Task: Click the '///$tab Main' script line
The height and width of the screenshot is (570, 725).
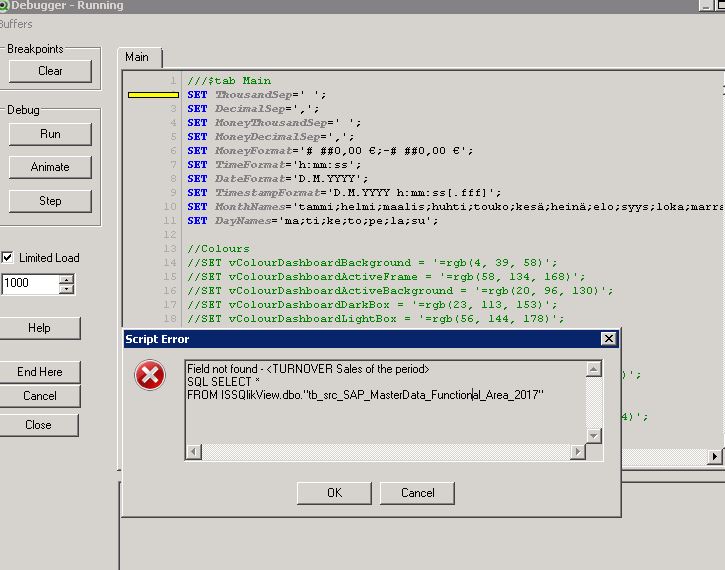Action: [229, 81]
